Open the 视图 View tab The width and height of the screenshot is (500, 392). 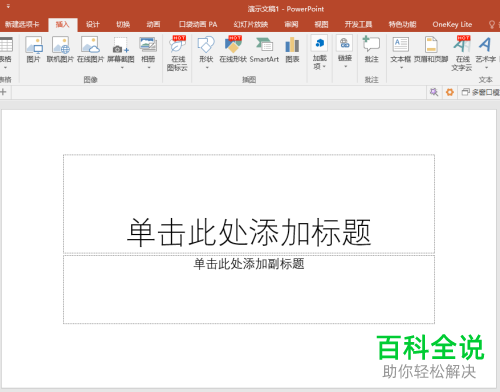click(321, 24)
